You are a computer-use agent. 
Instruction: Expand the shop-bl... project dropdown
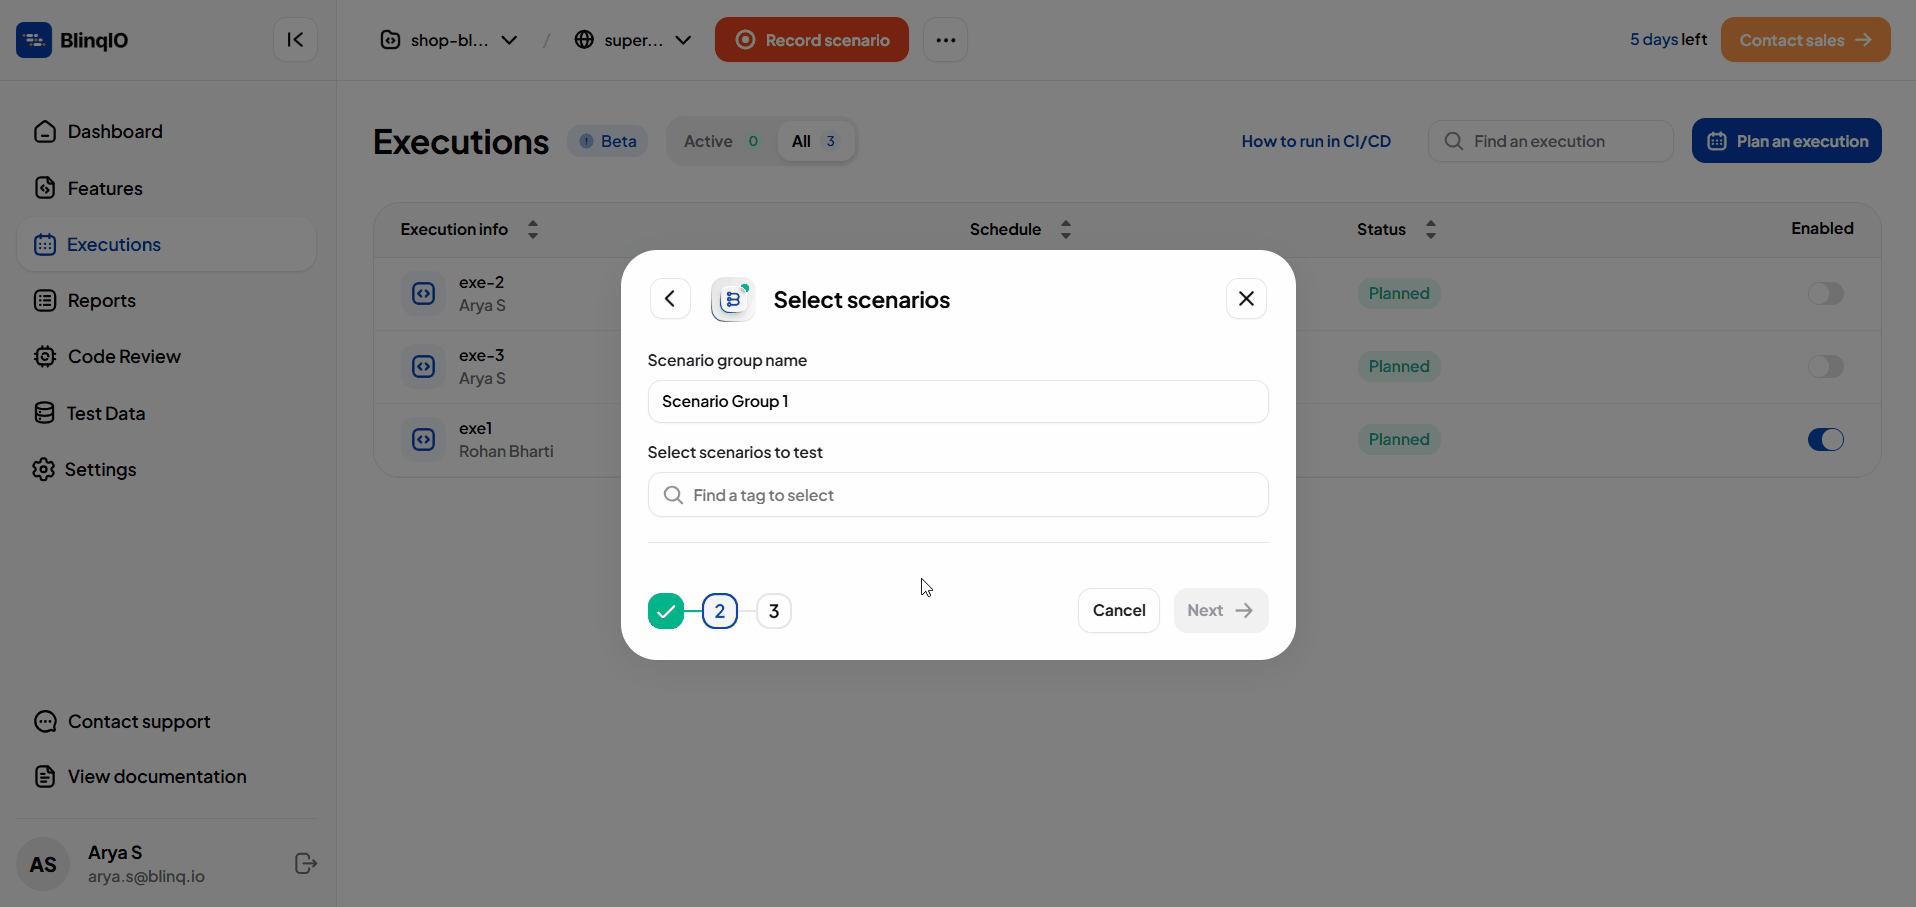point(449,40)
